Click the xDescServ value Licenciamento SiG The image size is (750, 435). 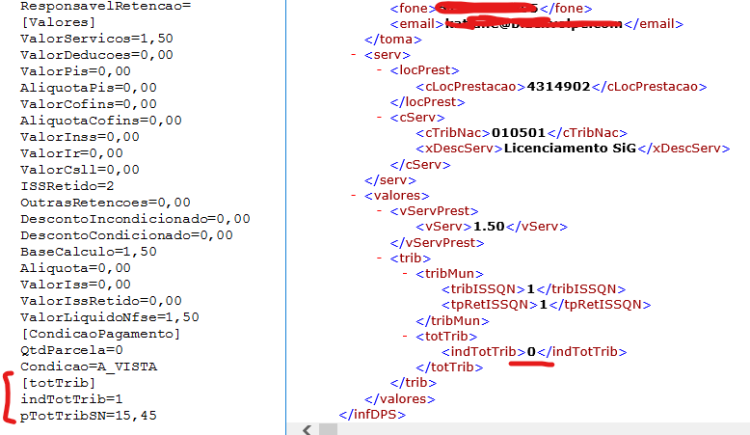[570, 148]
